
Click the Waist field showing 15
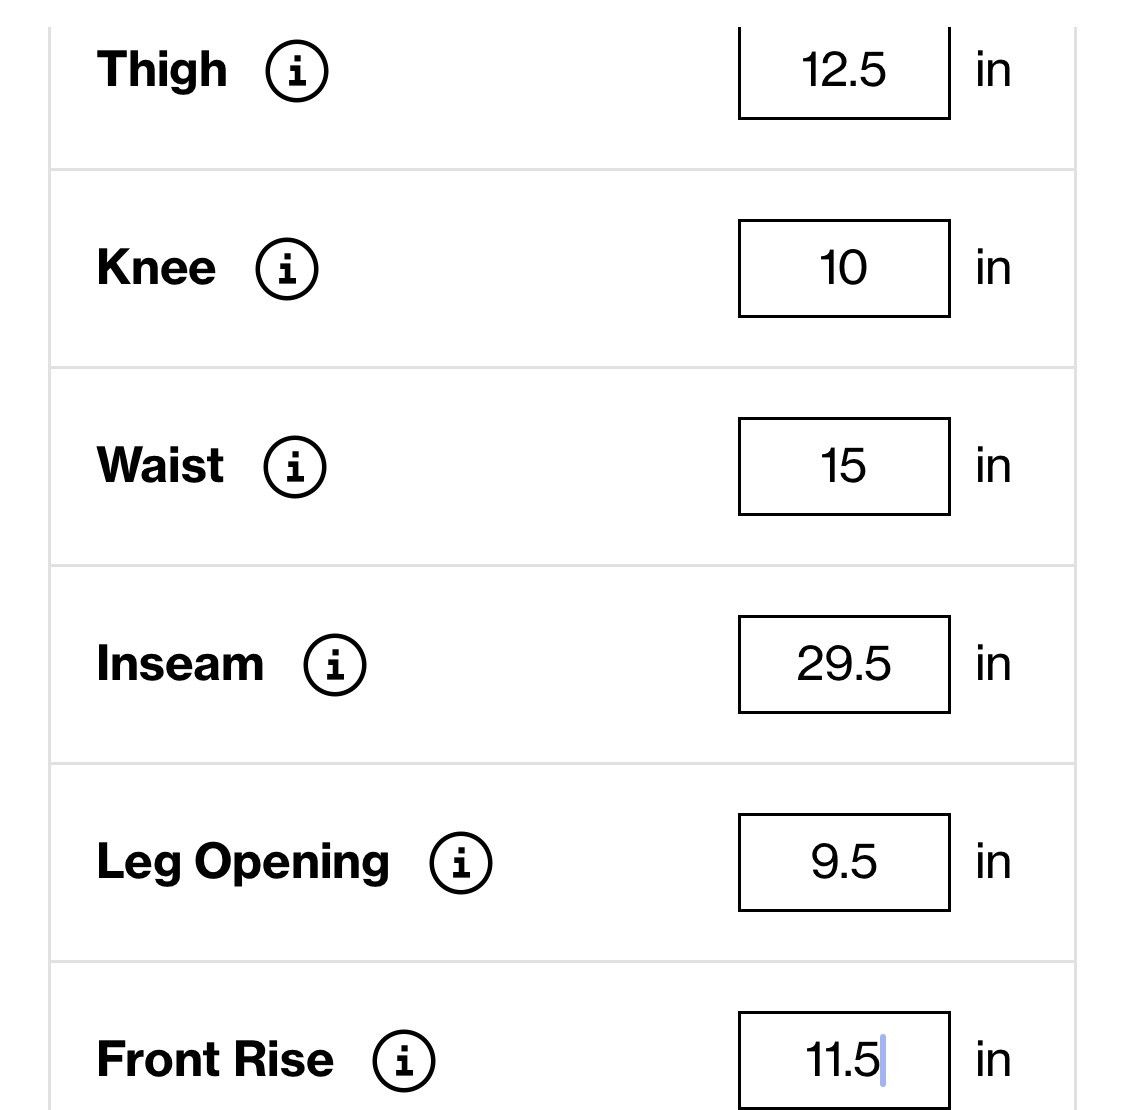click(x=844, y=466)
